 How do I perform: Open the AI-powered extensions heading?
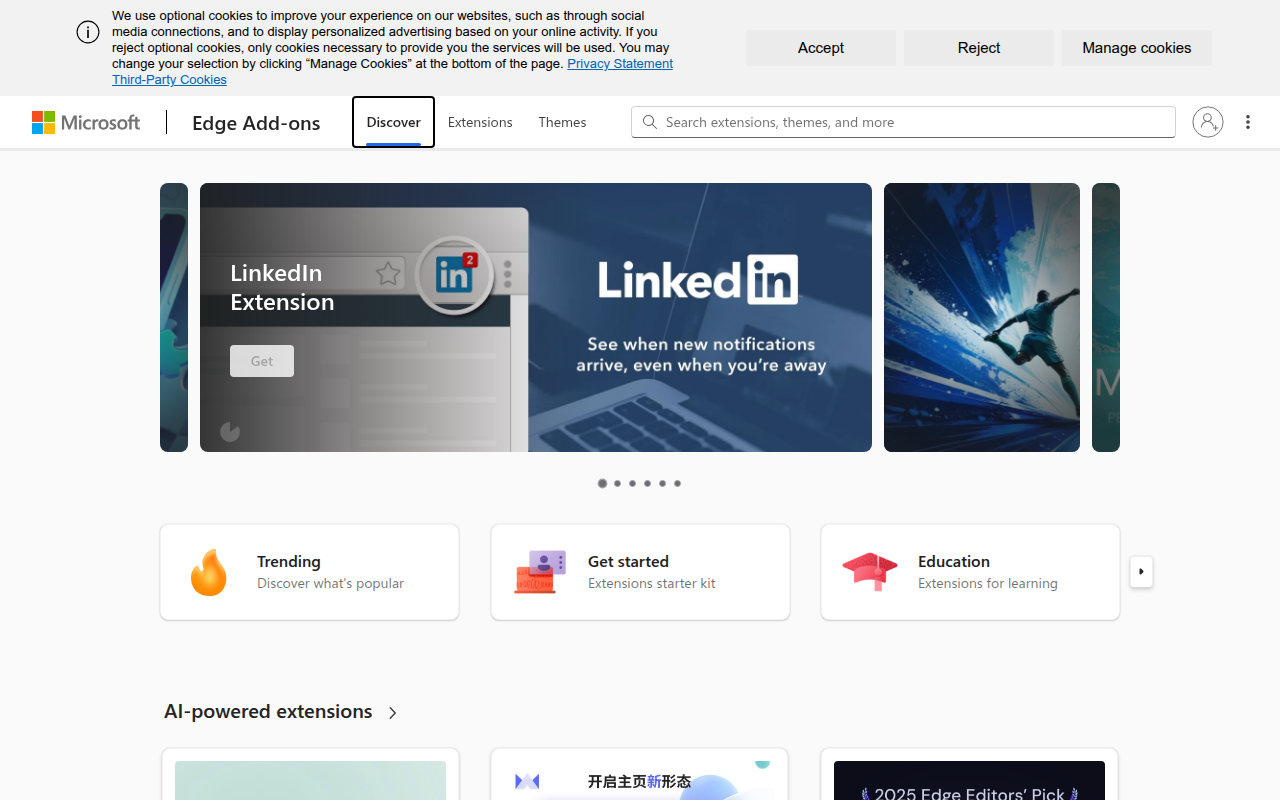tap(268, 712)
